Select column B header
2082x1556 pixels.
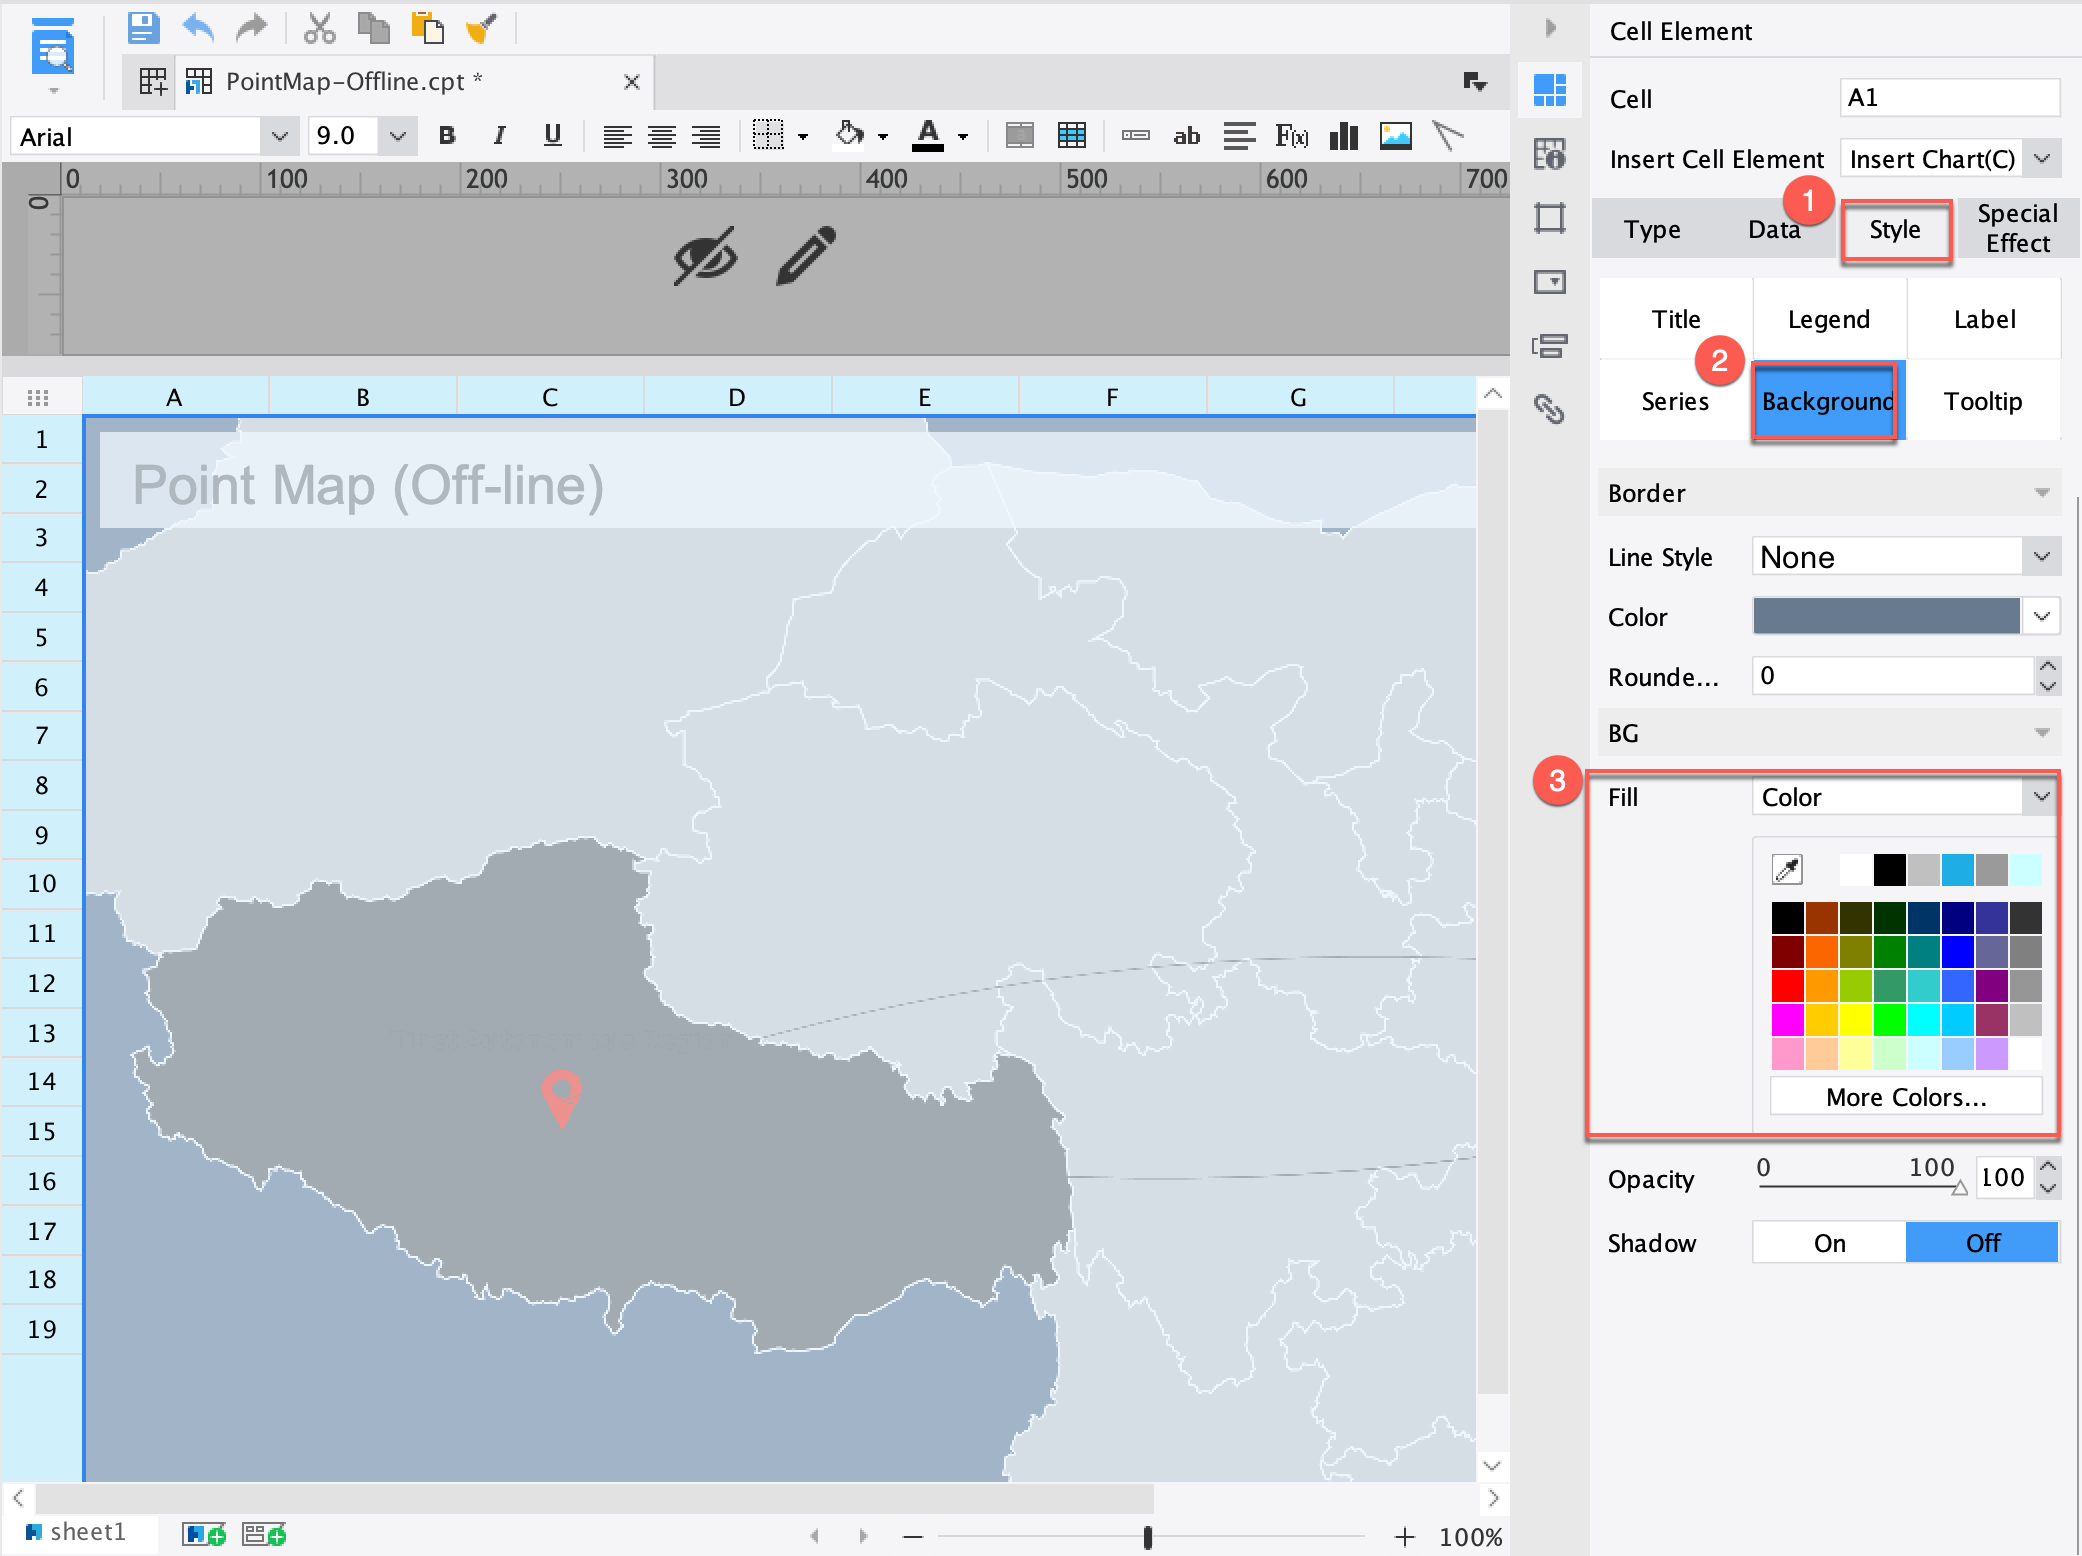[x=363, y=397]
